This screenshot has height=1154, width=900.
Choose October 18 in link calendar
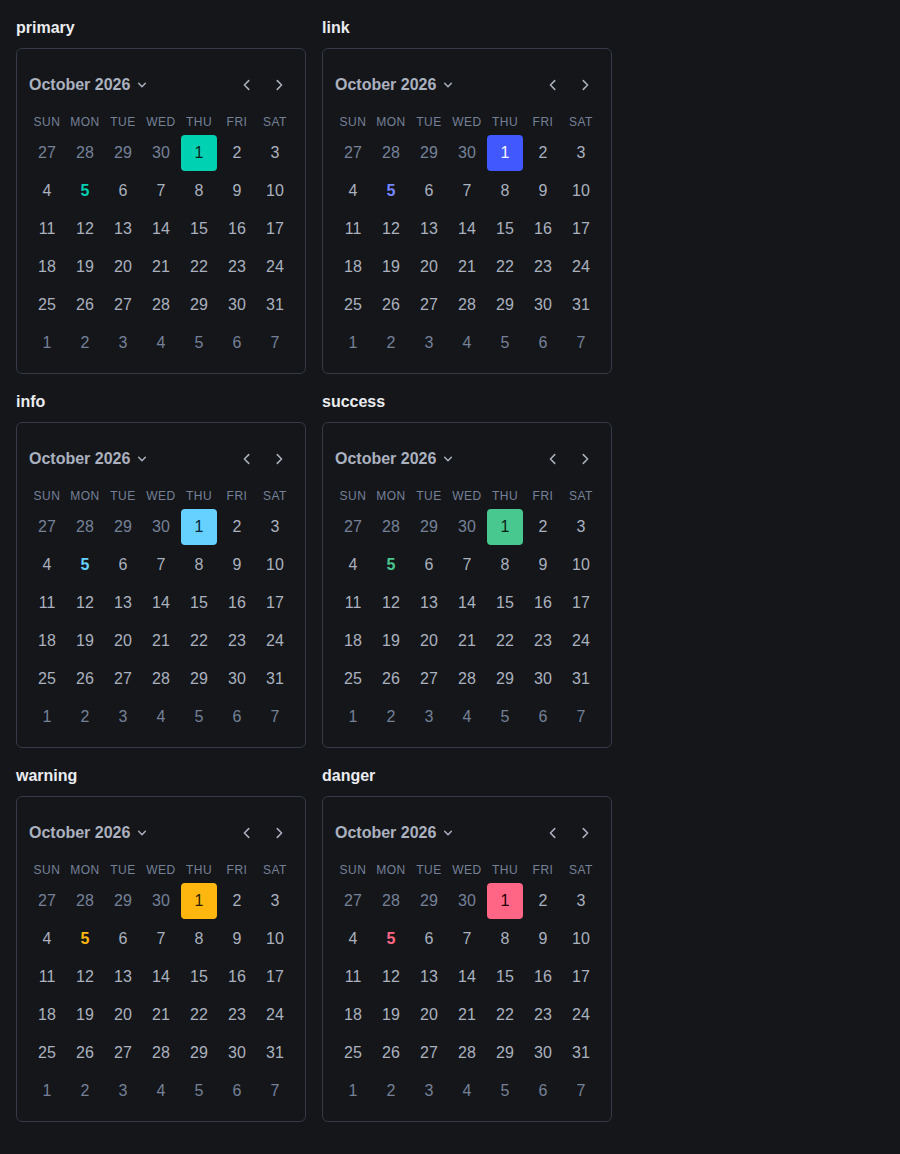pos(353,266)
